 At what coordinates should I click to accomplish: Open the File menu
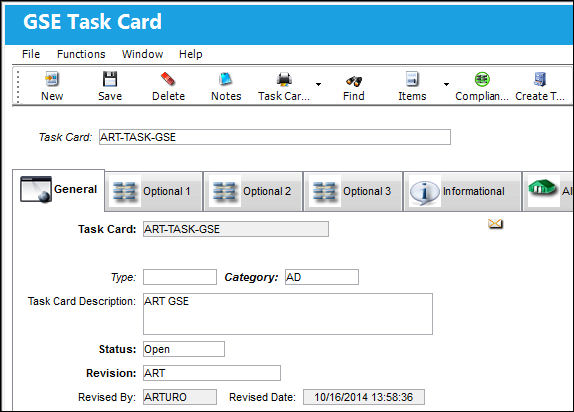coord(31,54)
